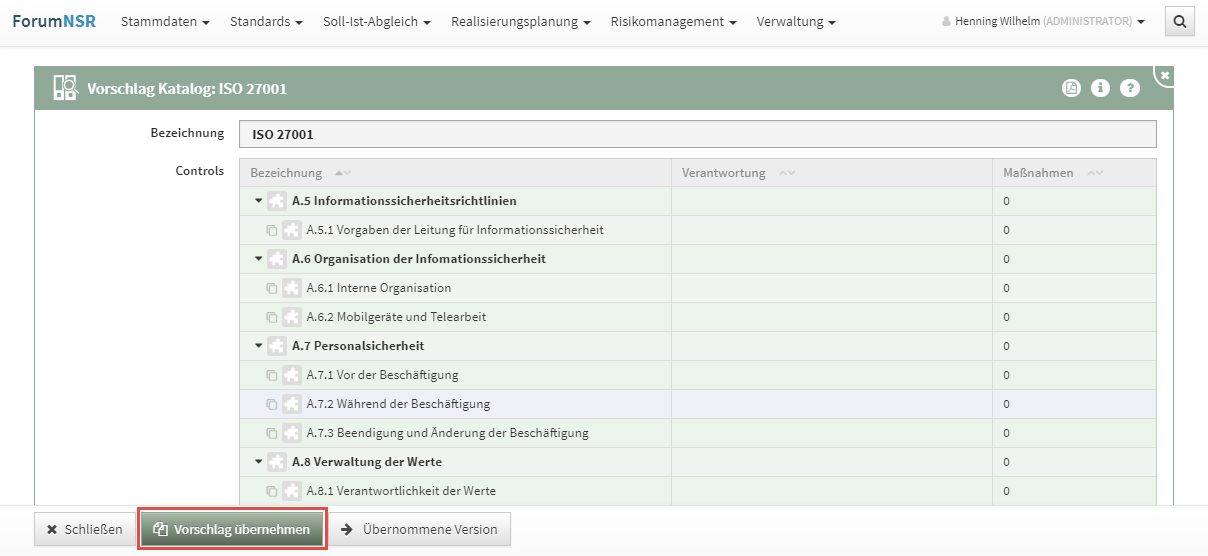This screenshot has height=556, width=1208.
Task: Click the help question mark icon
Action: click(x=1130, y=88)
